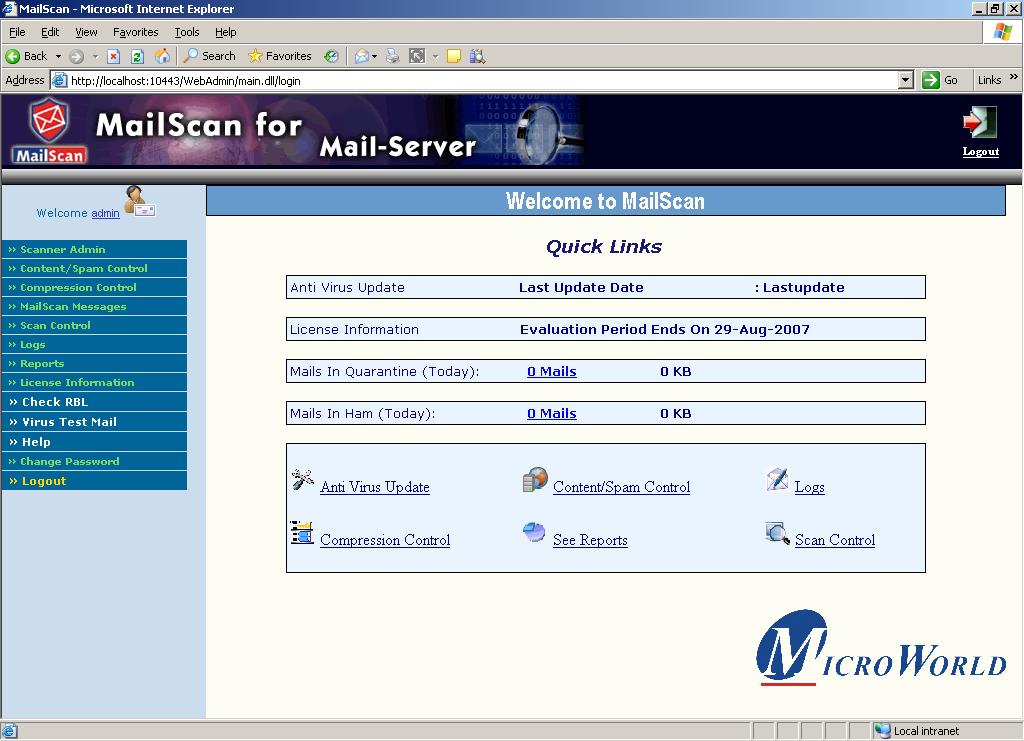Click the Scan Control quick link
The width and height of the screenshot is (1024, 741).
click(x=835, y=540)
